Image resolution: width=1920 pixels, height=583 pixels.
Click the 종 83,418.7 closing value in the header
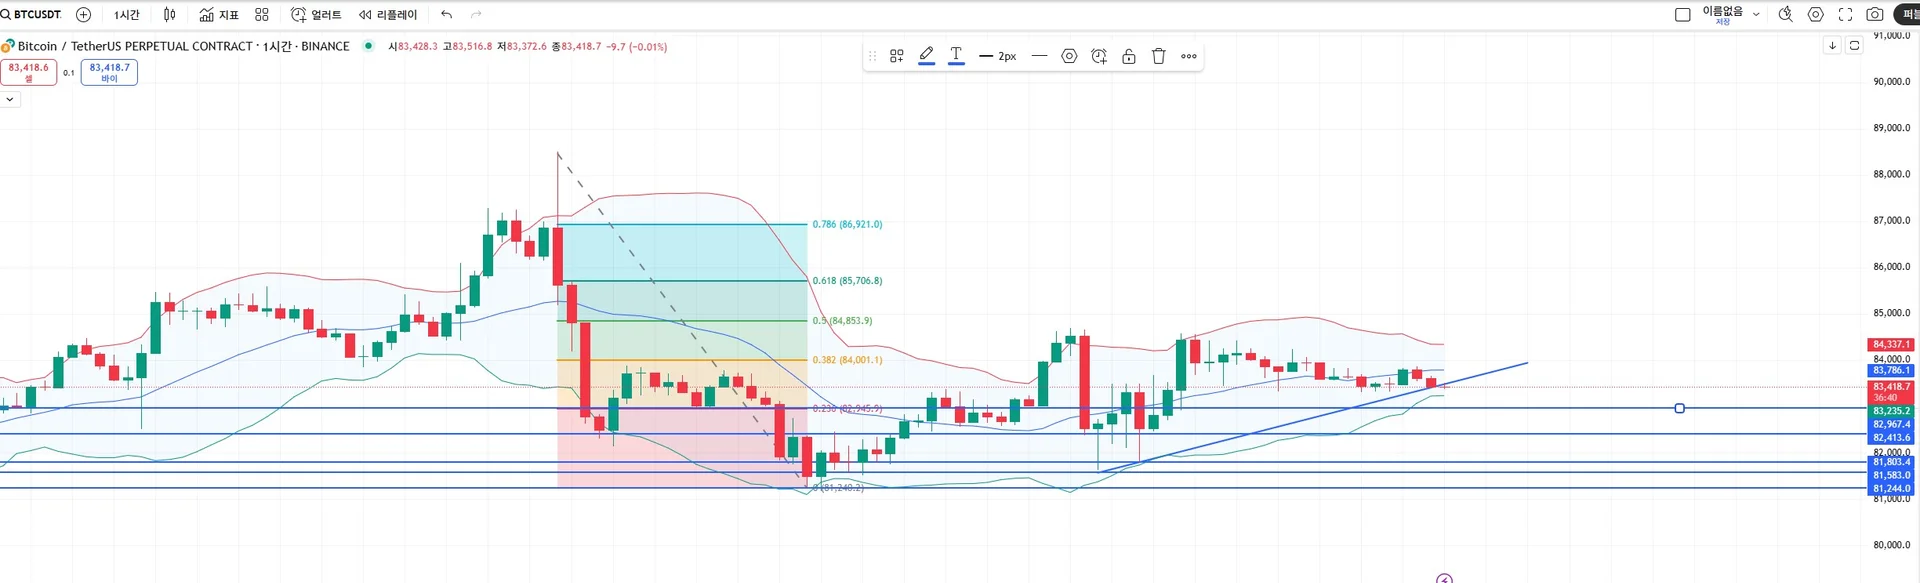point(577,47)
